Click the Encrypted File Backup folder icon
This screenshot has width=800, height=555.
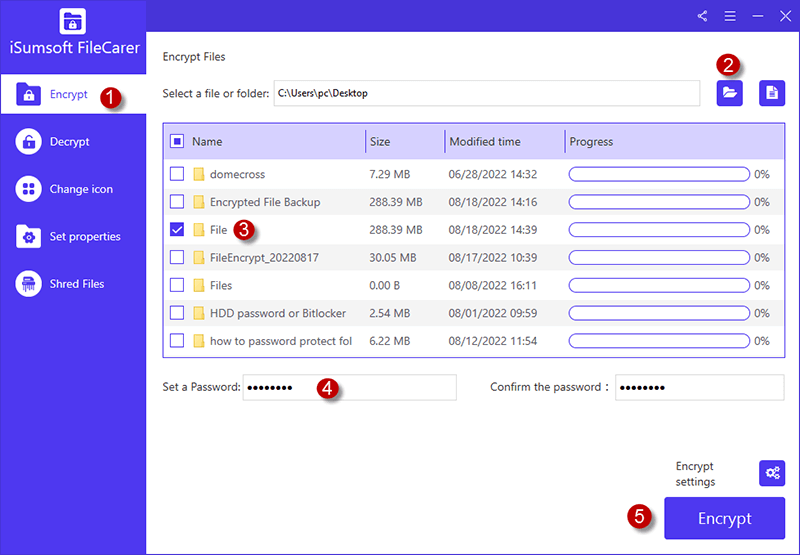coord(199,202)
